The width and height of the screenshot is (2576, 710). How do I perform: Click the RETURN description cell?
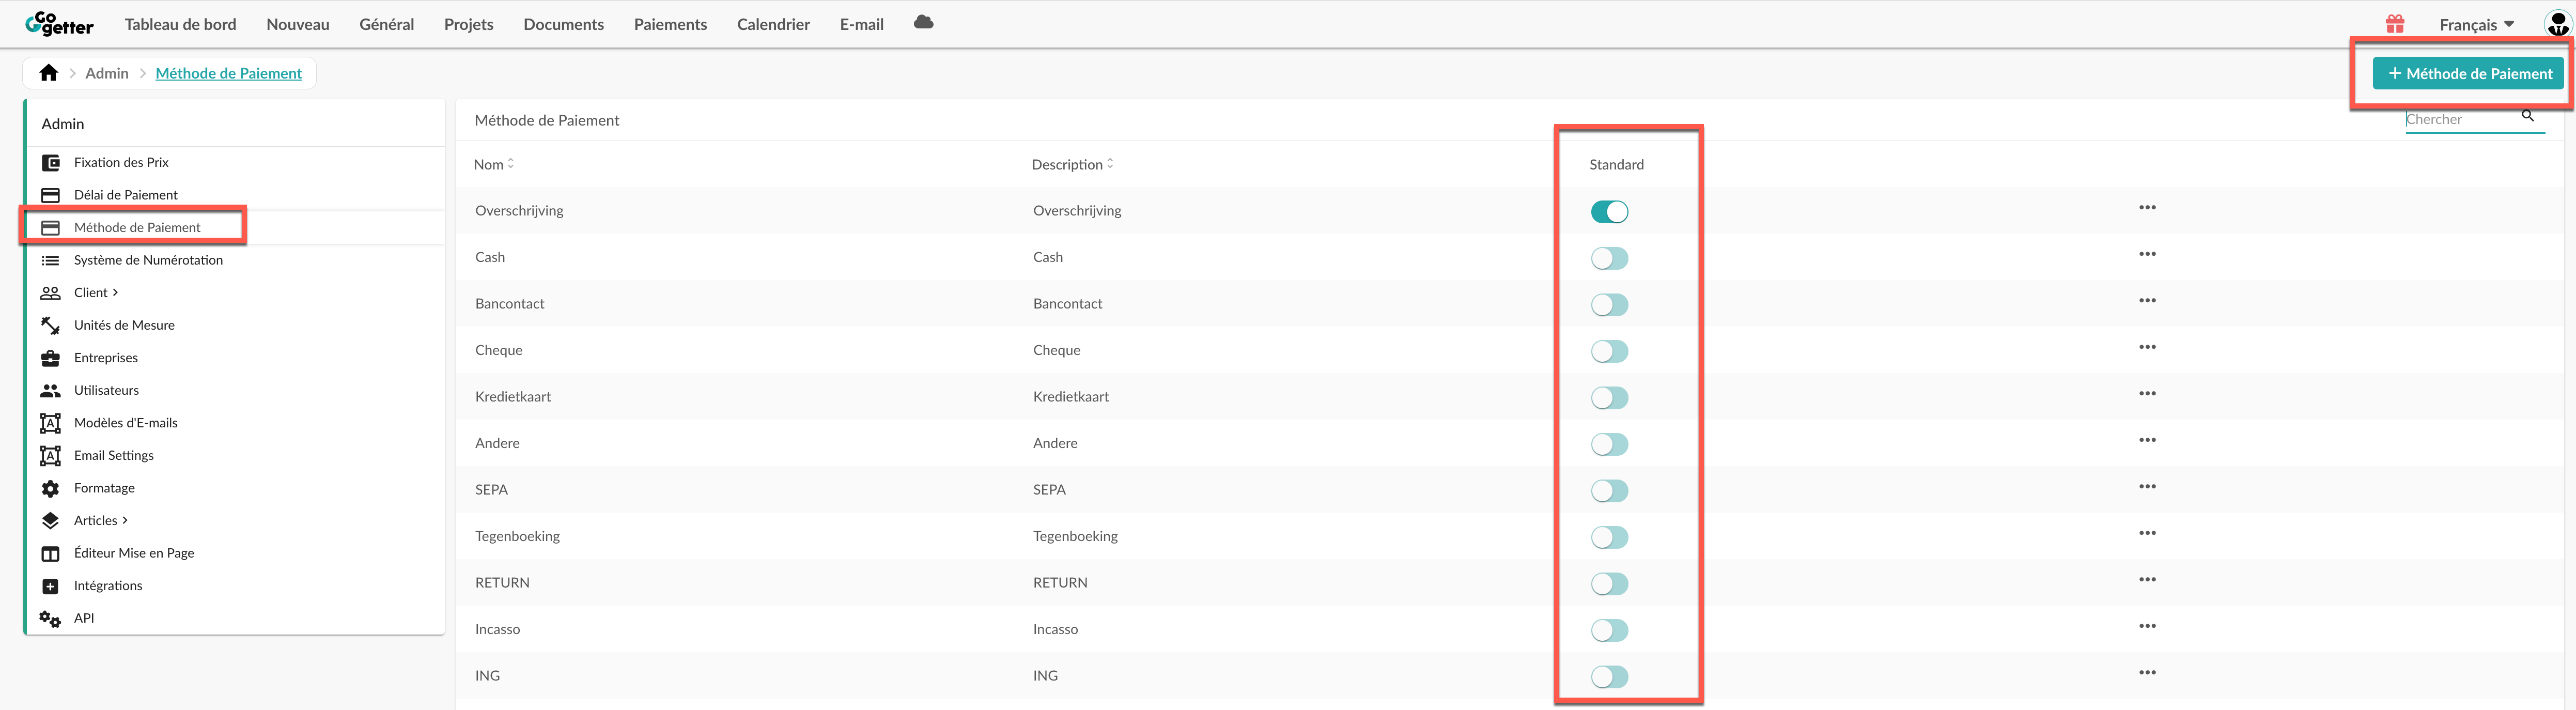point(1060,582)
